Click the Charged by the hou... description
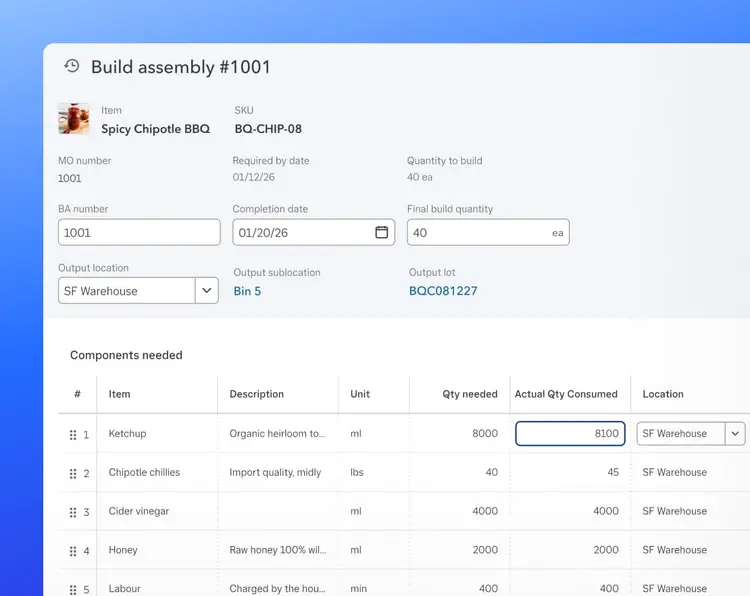 click(x=277, y=588)
